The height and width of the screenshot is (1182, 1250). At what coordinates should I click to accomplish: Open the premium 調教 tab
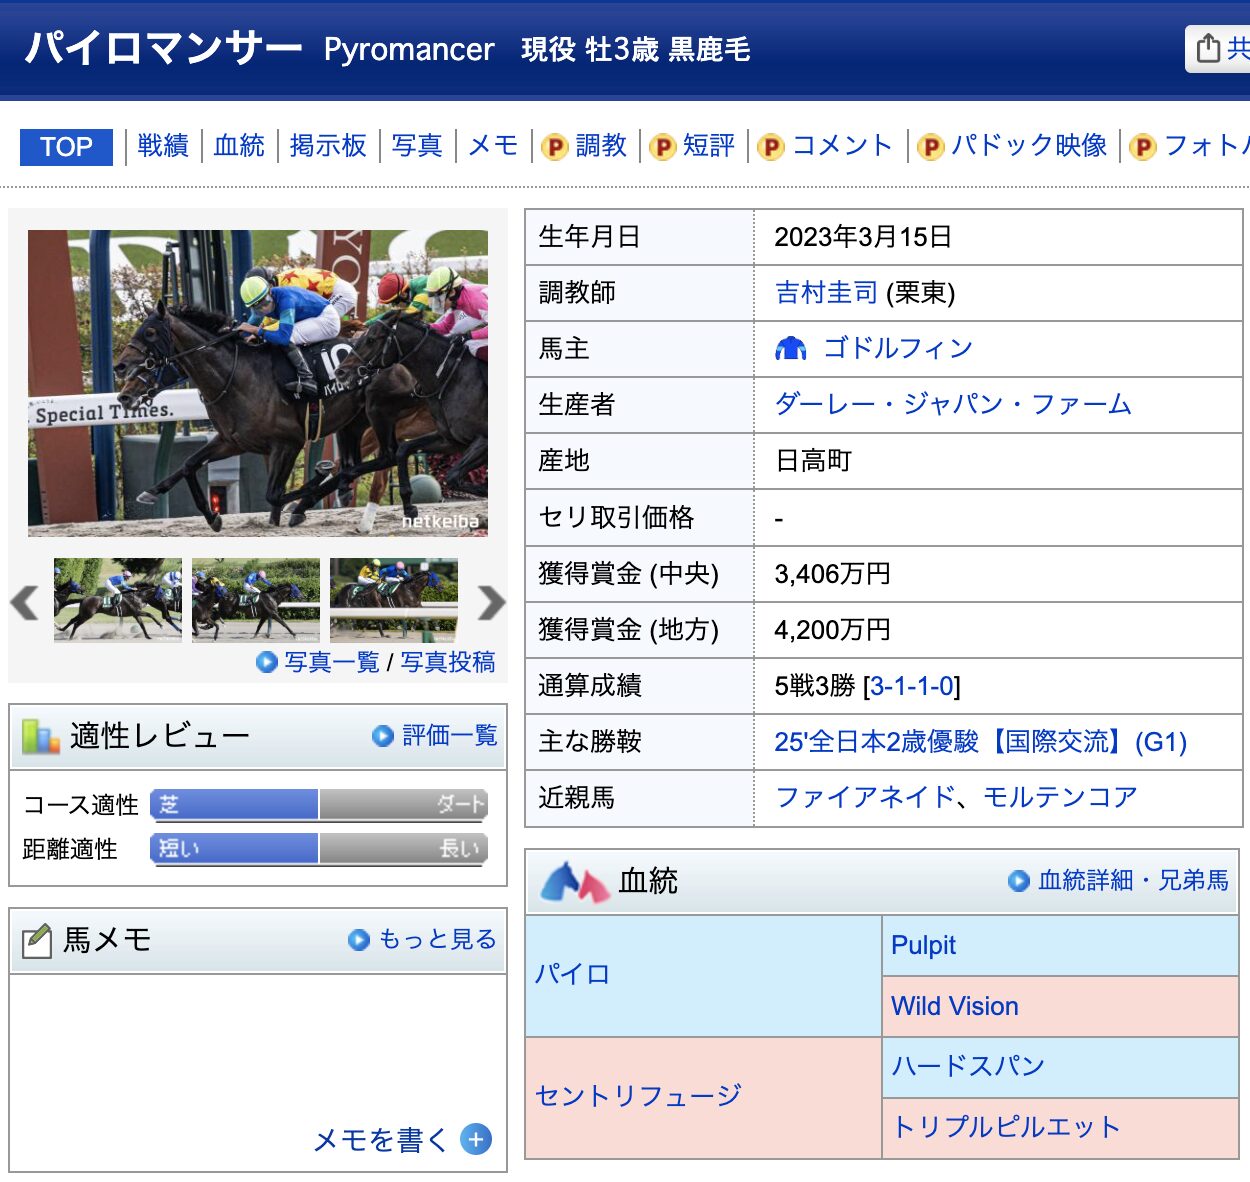coord(601,146)
